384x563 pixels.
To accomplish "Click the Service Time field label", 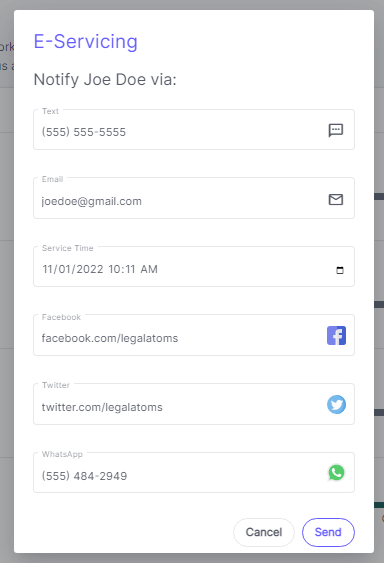I will 68,248.
